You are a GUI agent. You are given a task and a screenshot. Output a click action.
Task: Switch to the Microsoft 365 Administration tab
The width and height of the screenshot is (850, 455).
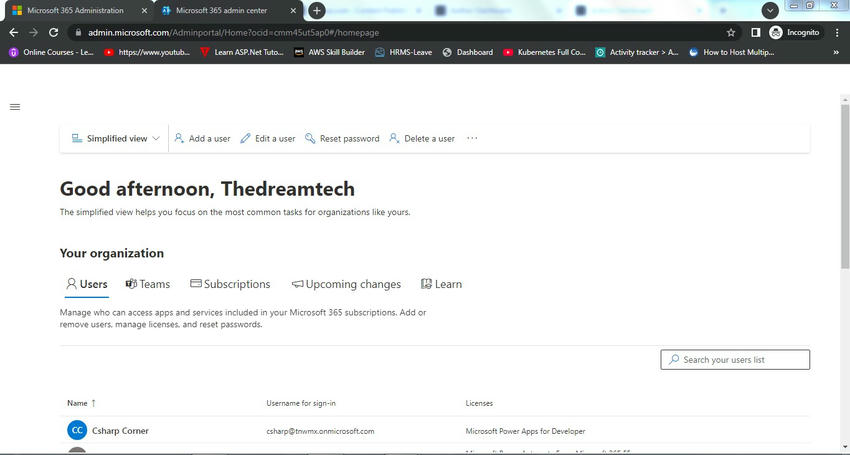coord(75,10)
